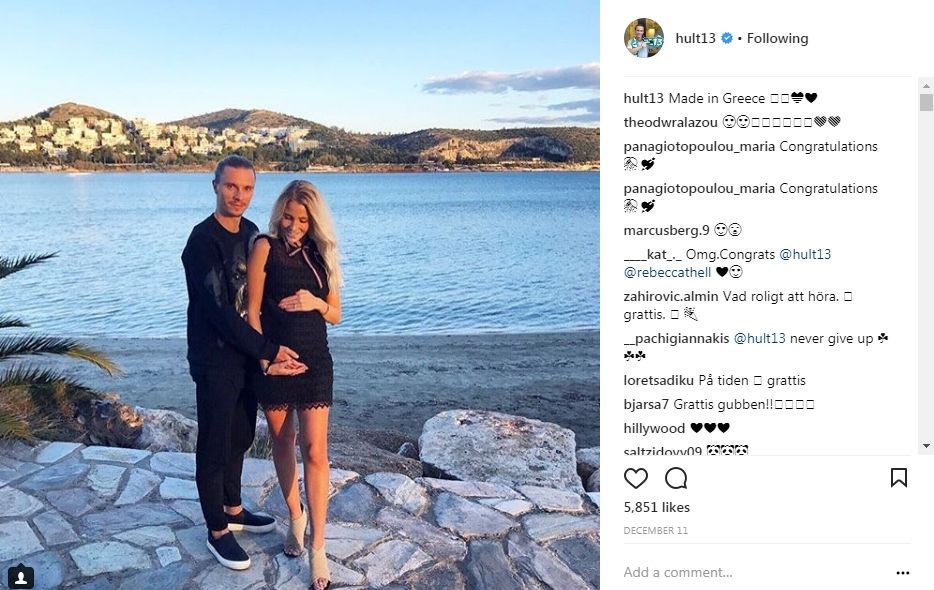Viewport: 934px width, 590px height.
Task: Like the post with the heart icon
Action: tap(636, 478)
